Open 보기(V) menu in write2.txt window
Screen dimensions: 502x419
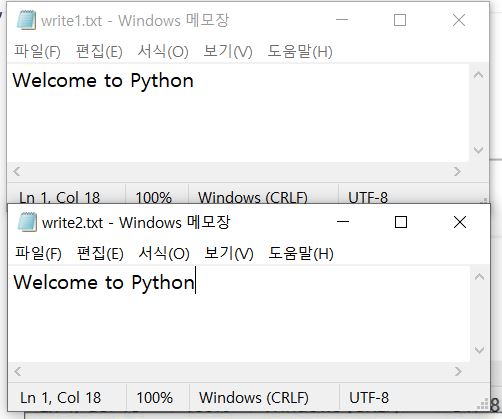click(229, 253)
